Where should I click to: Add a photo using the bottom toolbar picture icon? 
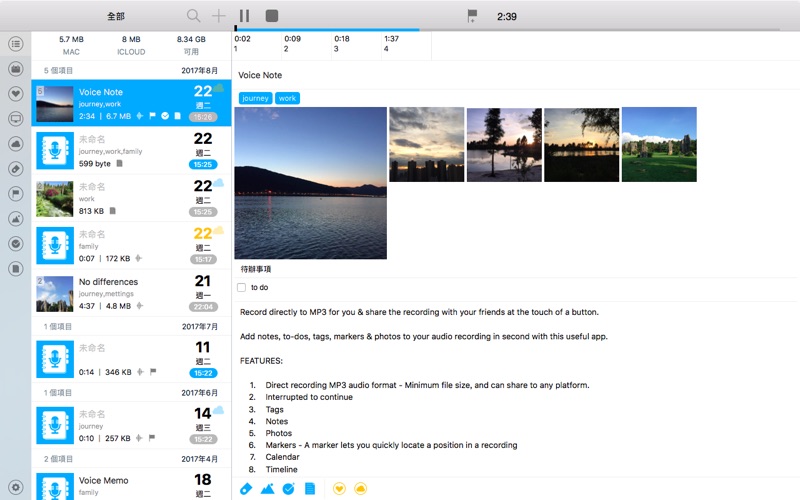pyautogui.click(x=267, y=489)
